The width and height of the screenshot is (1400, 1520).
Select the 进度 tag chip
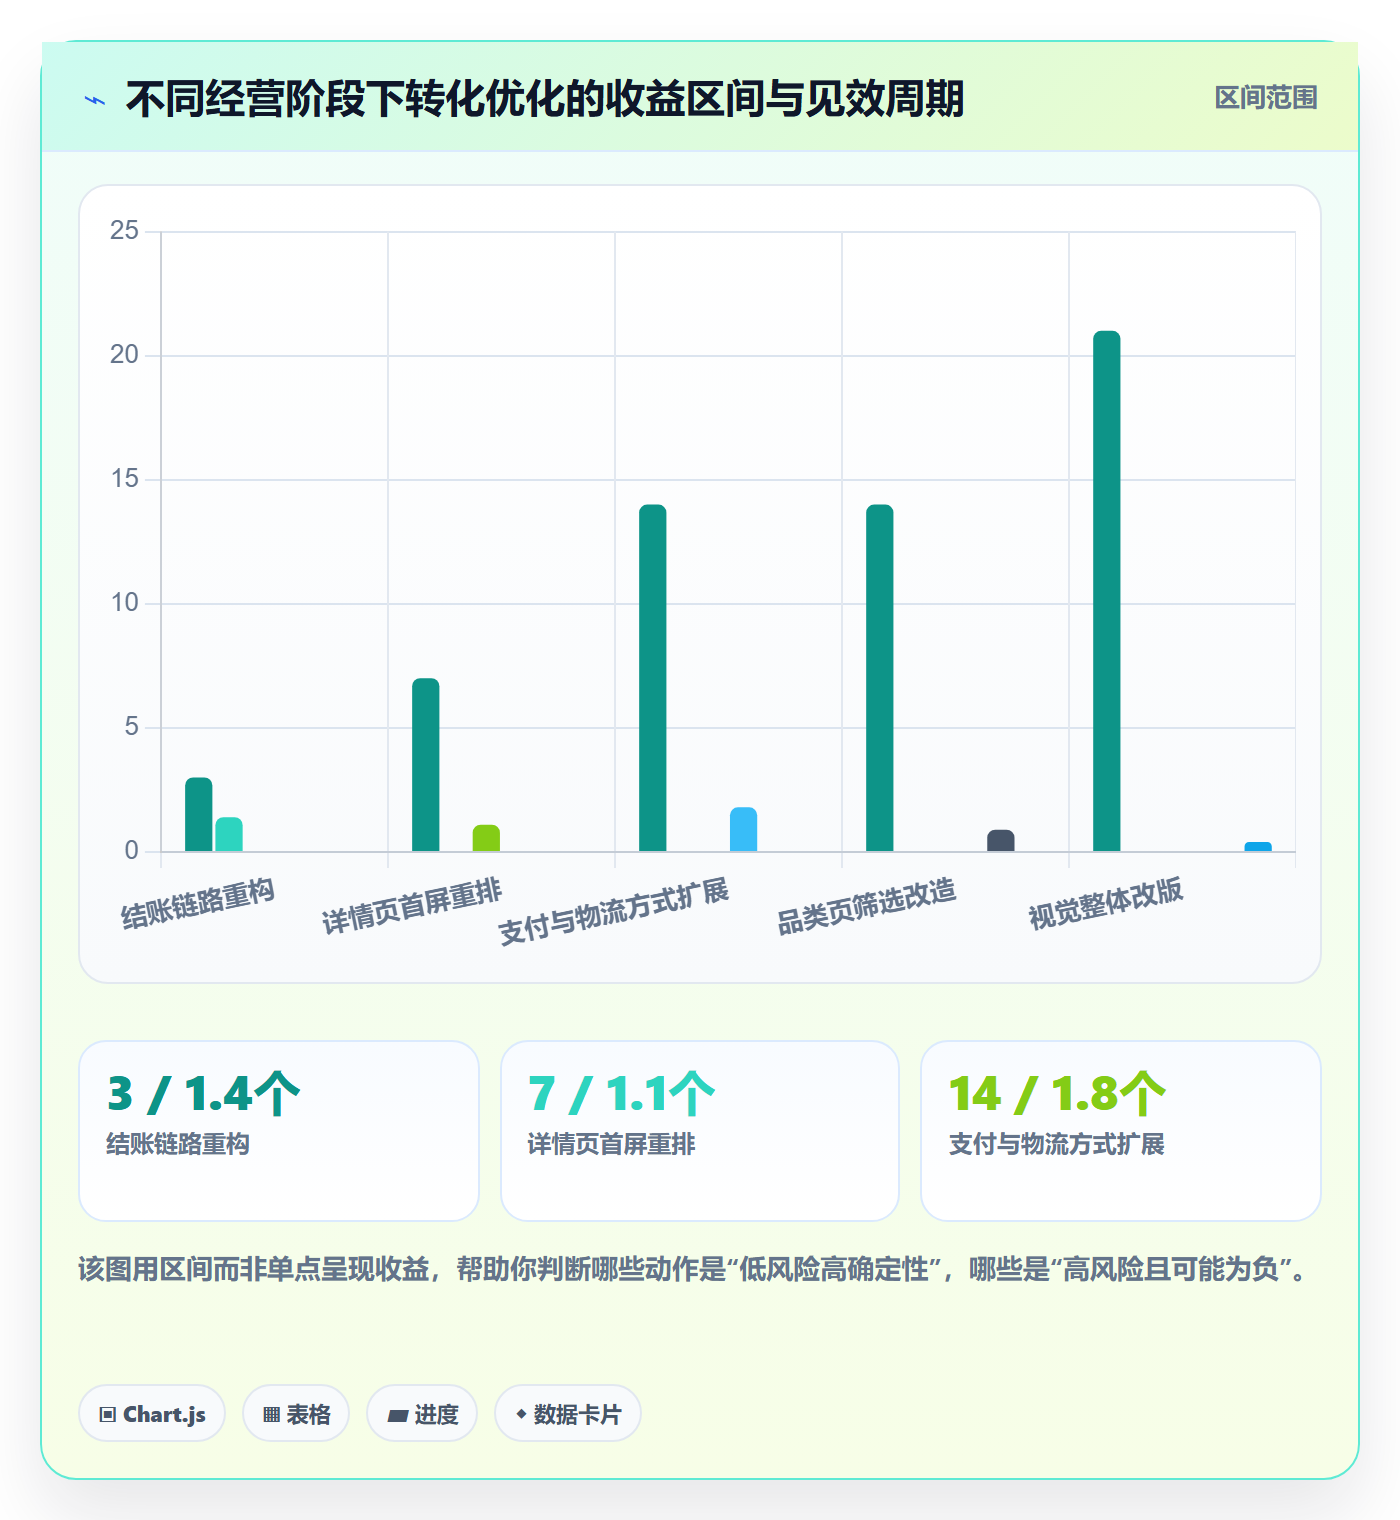tap(422, 1414)
